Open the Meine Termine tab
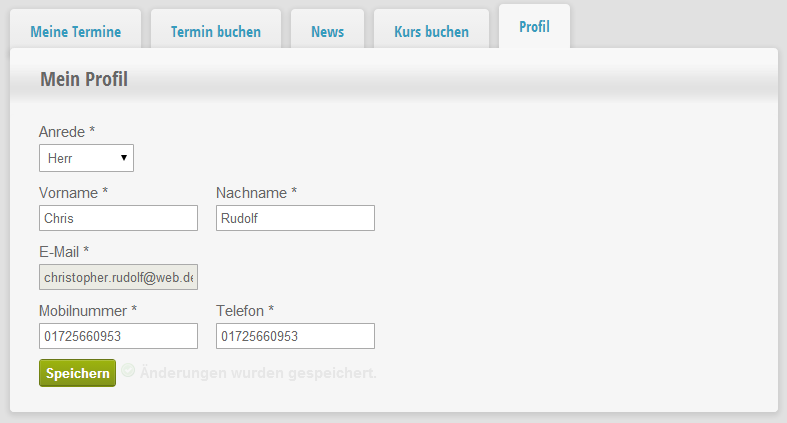Viewport: 787px width, 423px height. click(x=75, y=30)
